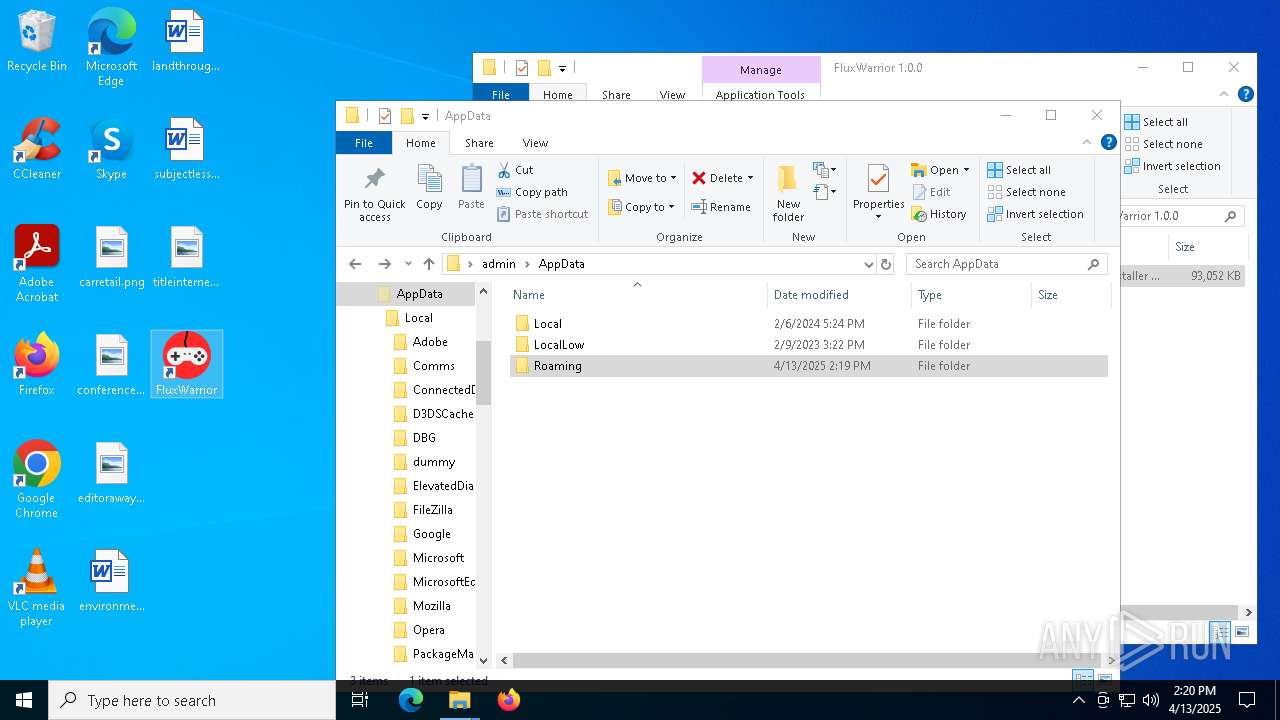The image size is (1280, 720).
Task: Open Customize Quick Access Toolbar dropdown in AppData
Action: pyautogui.click(x=425, y=116)
